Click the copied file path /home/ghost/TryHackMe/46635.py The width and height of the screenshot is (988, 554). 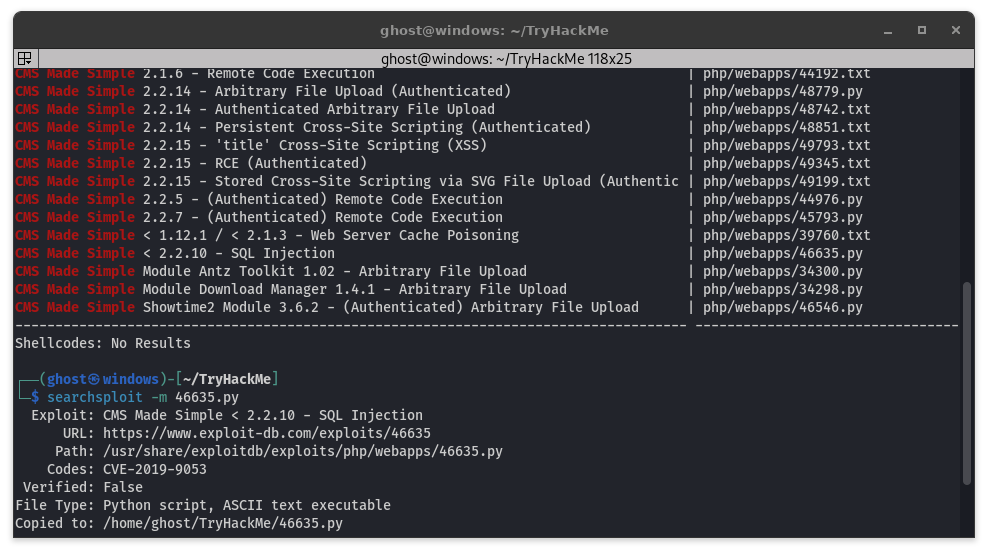coord(223,523)
